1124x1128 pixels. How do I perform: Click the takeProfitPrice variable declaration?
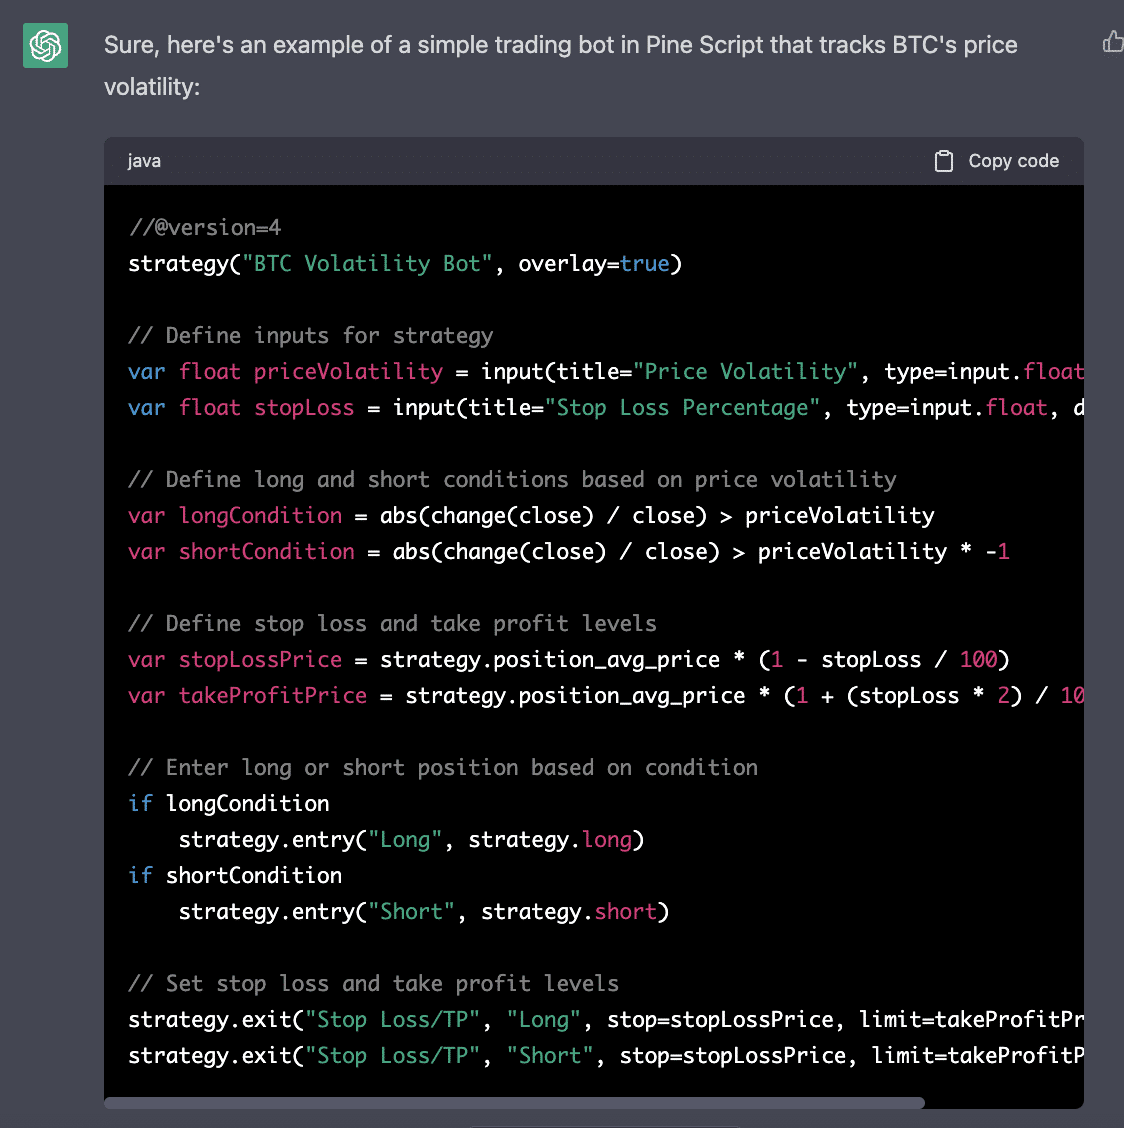pyautogui.click(x=272, y=696)
